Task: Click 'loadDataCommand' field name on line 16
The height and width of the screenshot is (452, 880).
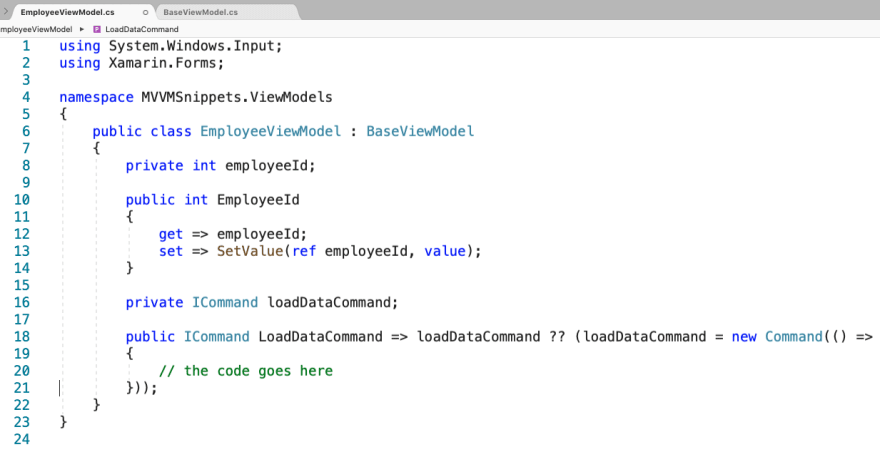Action: (x=328, y=303)
